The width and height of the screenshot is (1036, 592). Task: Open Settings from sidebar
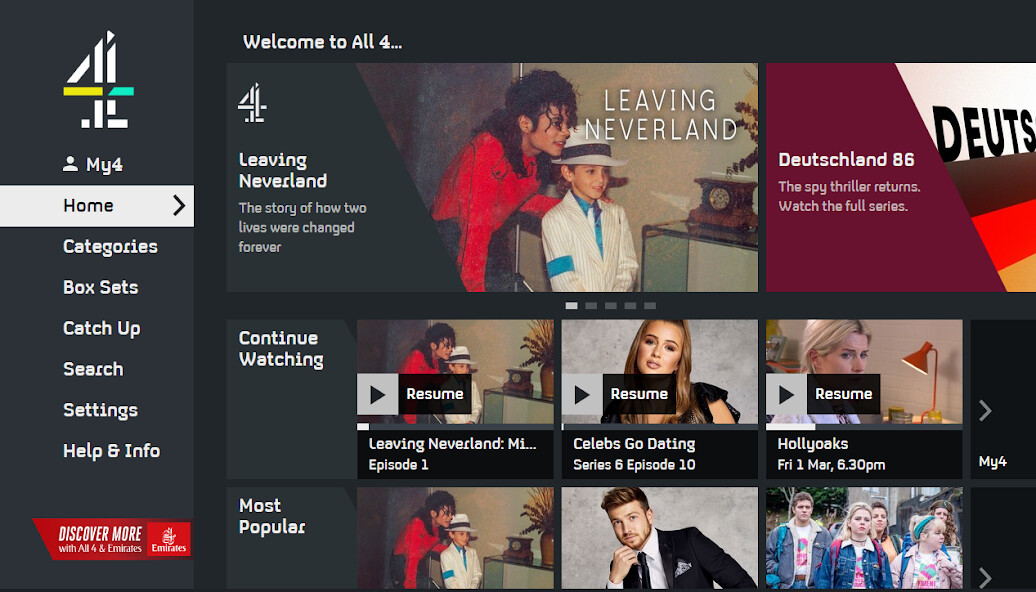(100, 410)
